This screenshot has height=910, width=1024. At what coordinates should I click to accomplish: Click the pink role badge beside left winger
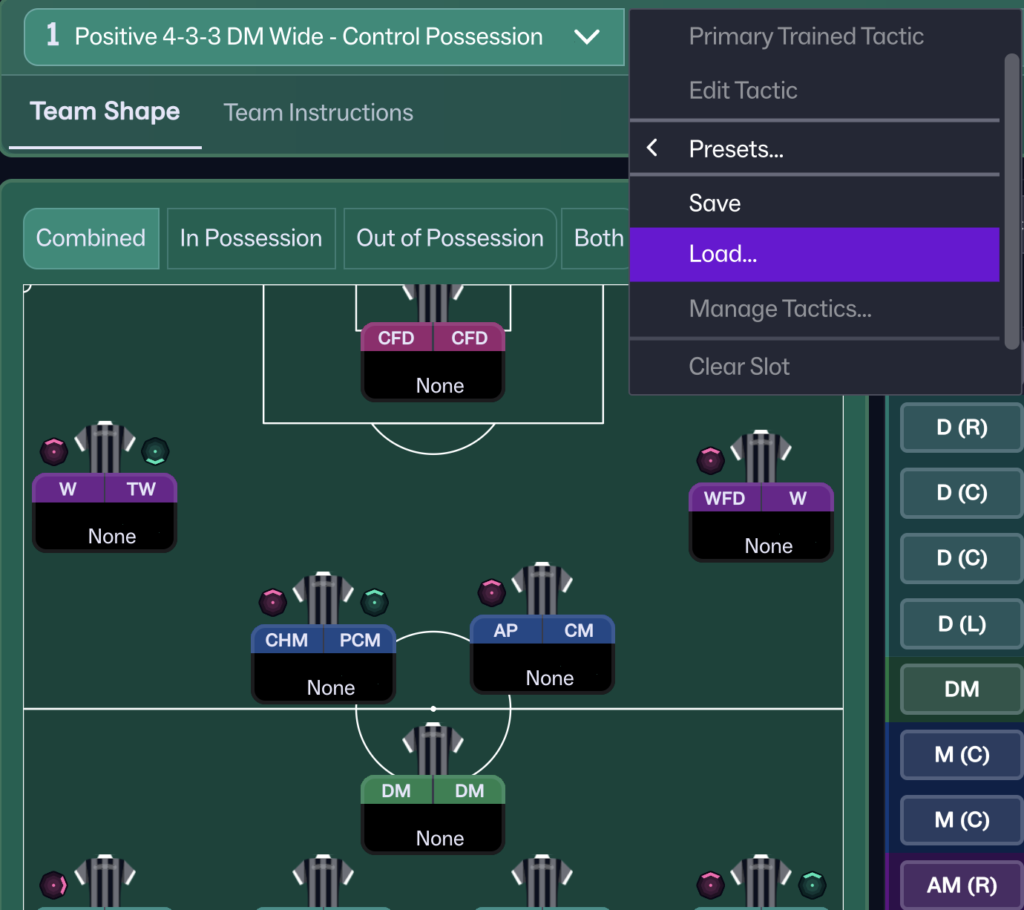coord(54,451)
